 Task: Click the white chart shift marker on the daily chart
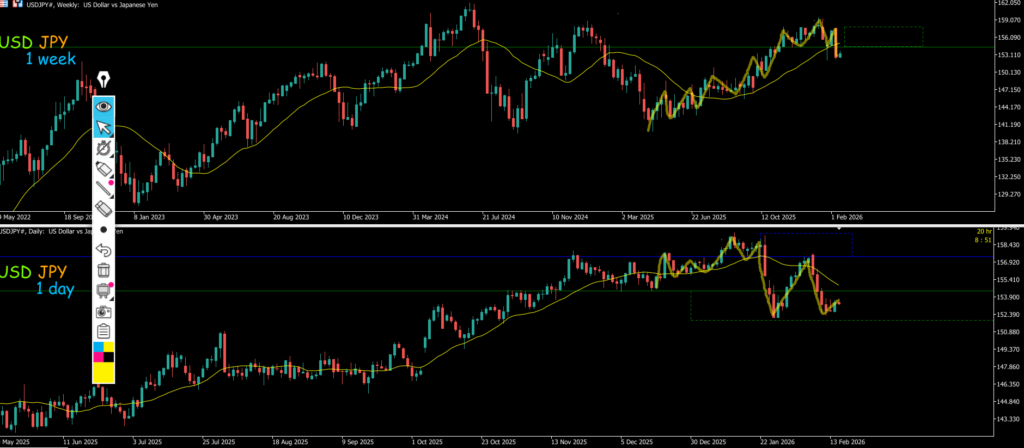(x=839, y=228)
